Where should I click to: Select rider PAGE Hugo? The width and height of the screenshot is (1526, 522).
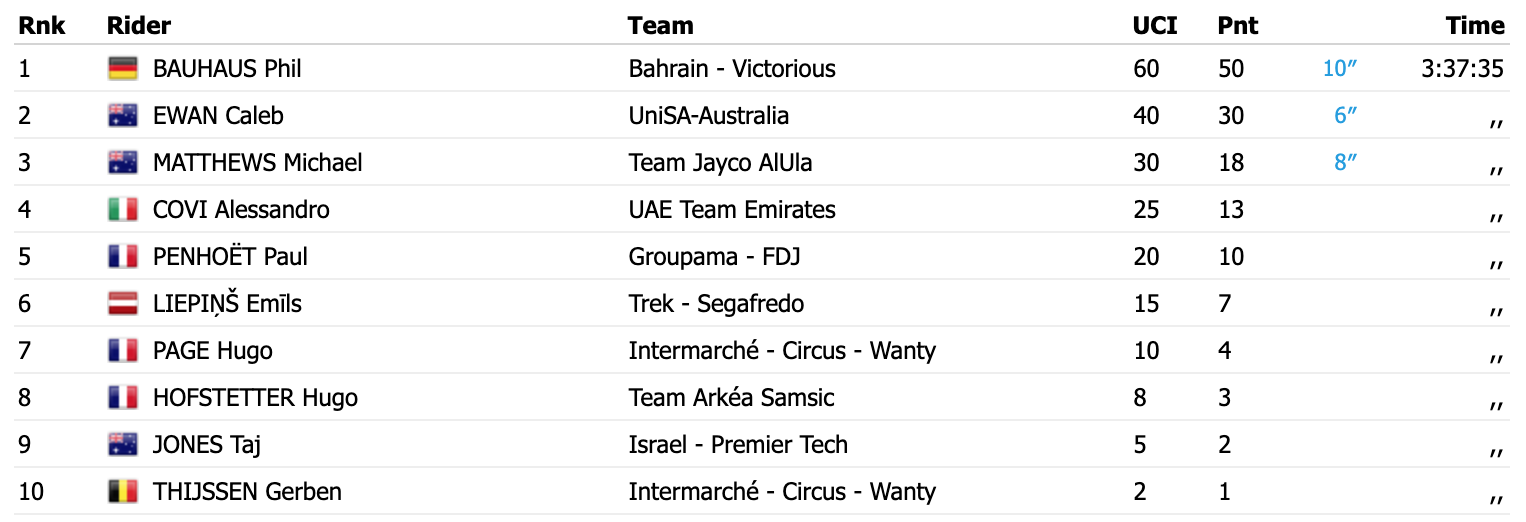(x=212, y=351)
